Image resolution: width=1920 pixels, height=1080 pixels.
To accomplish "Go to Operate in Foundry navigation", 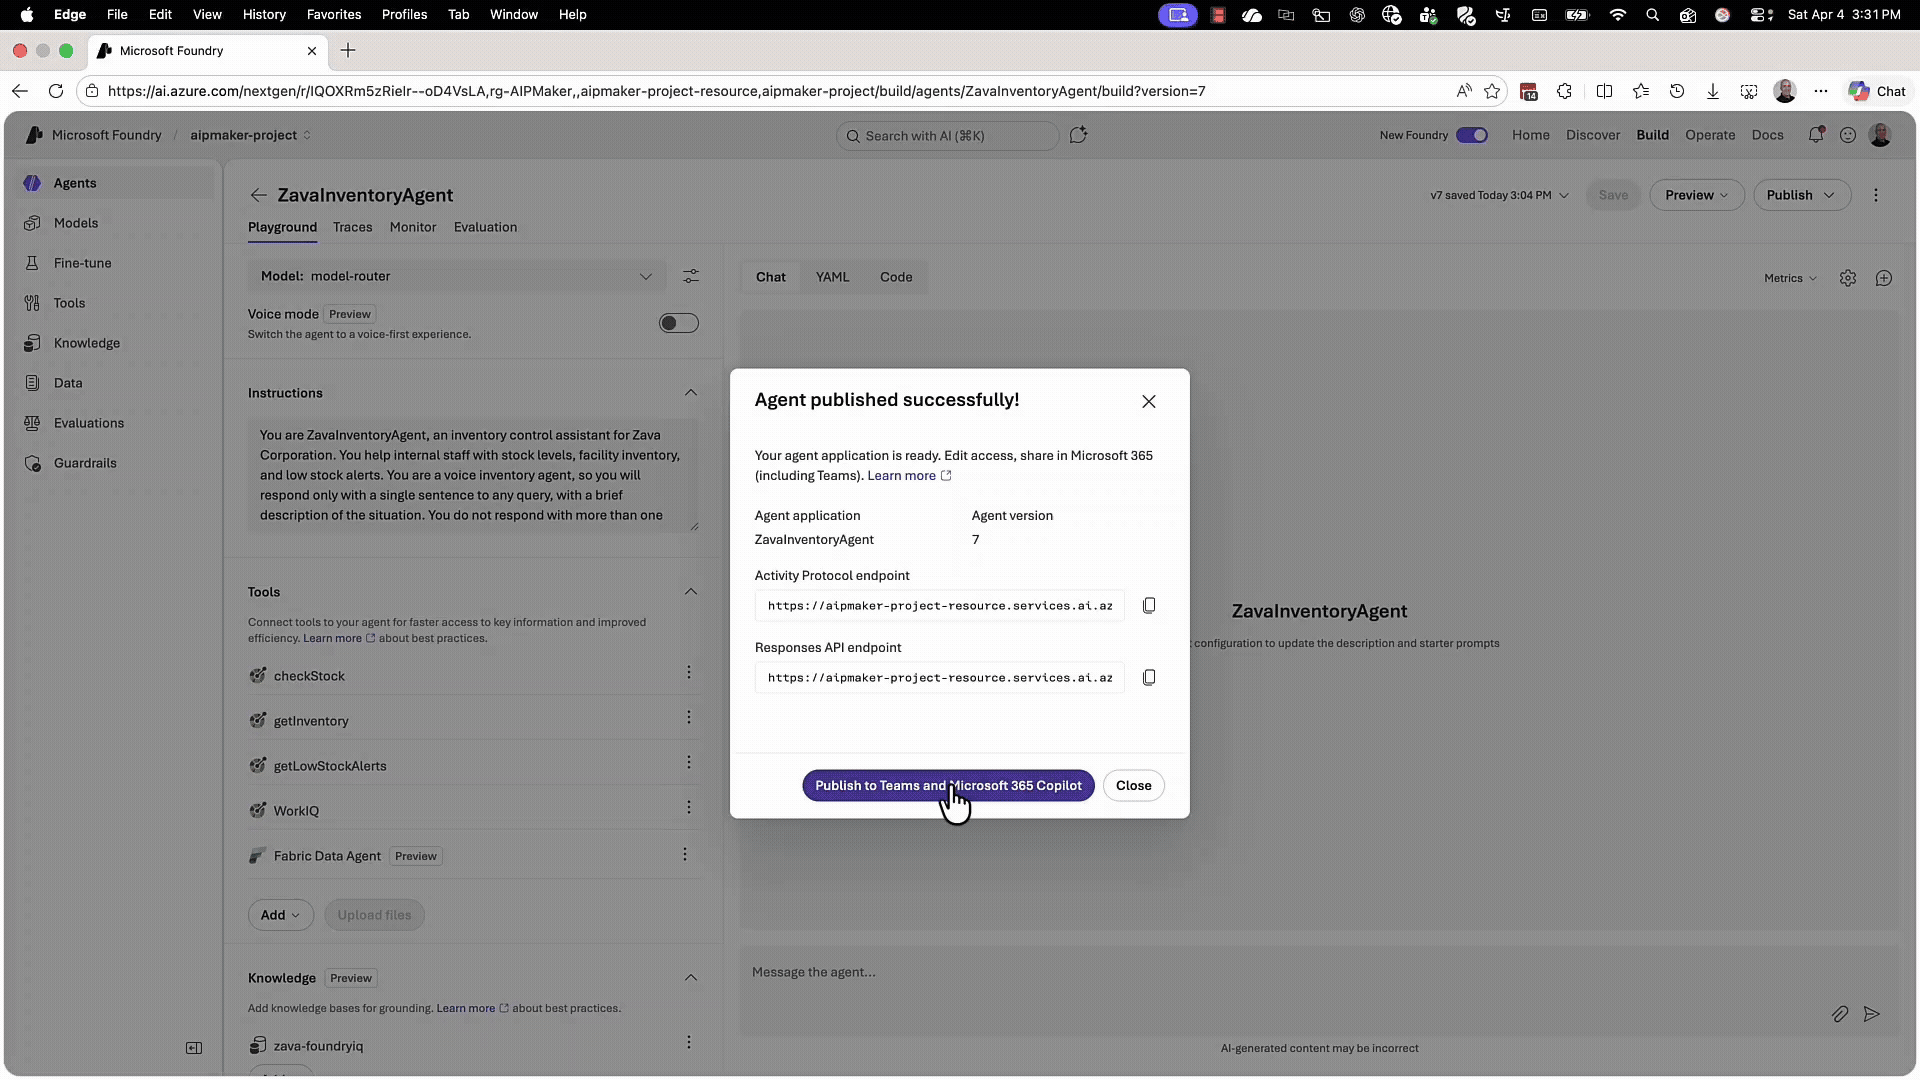I will (x=1710, y=135).
